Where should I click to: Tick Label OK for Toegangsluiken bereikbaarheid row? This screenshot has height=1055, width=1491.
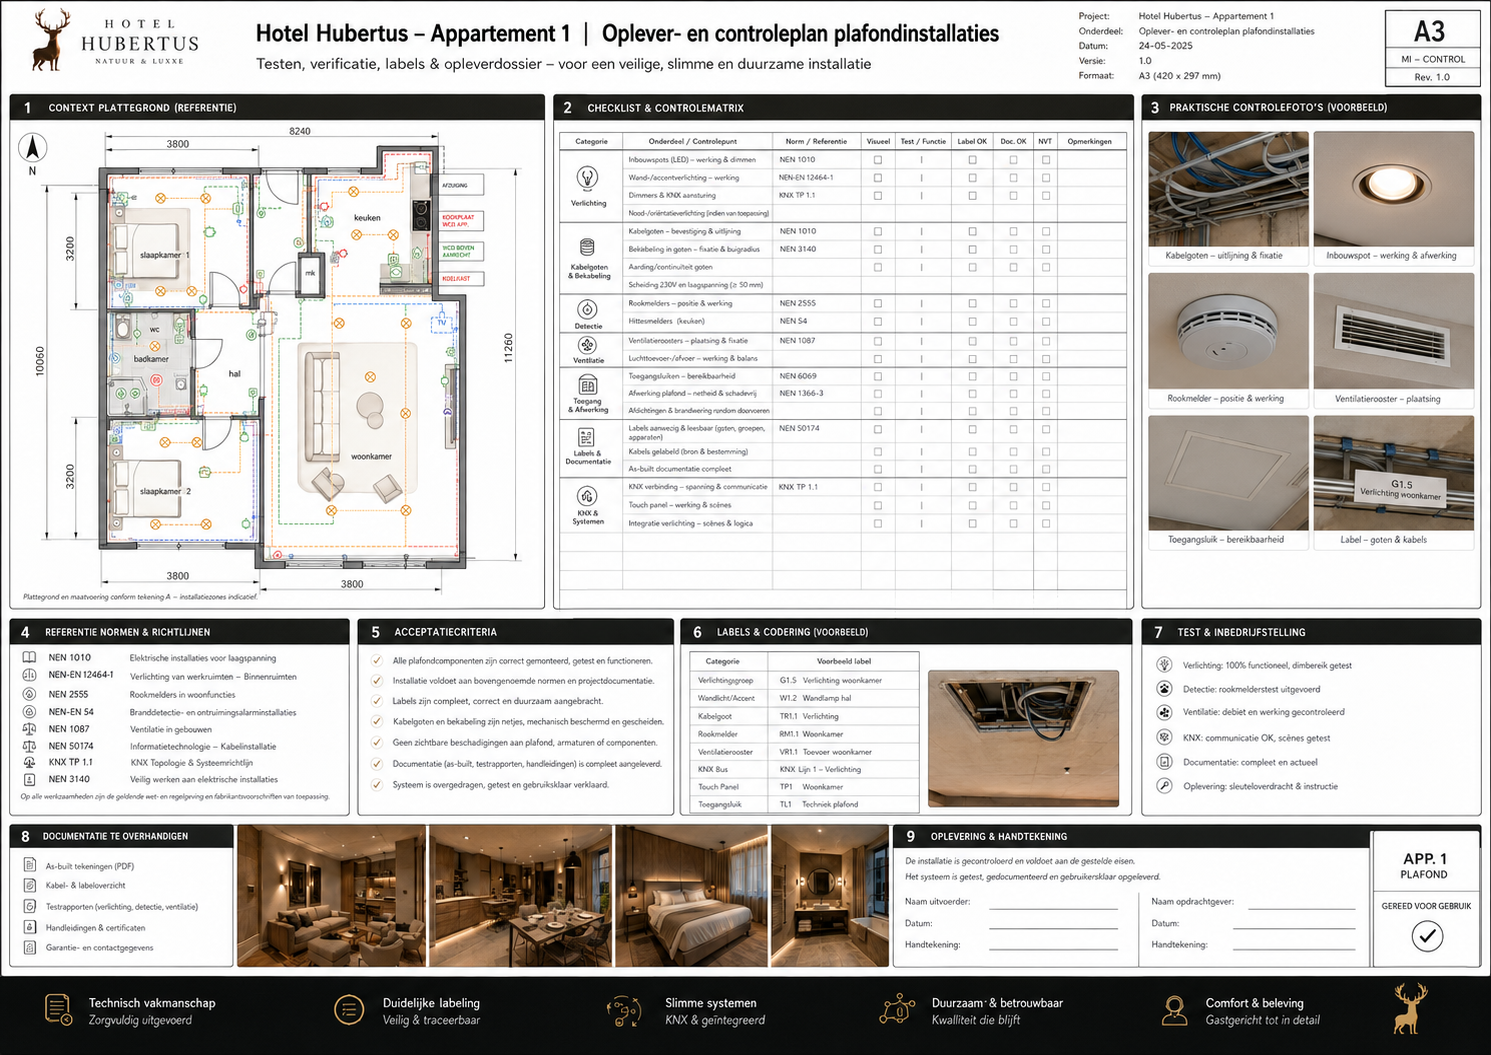click(972, 376)
